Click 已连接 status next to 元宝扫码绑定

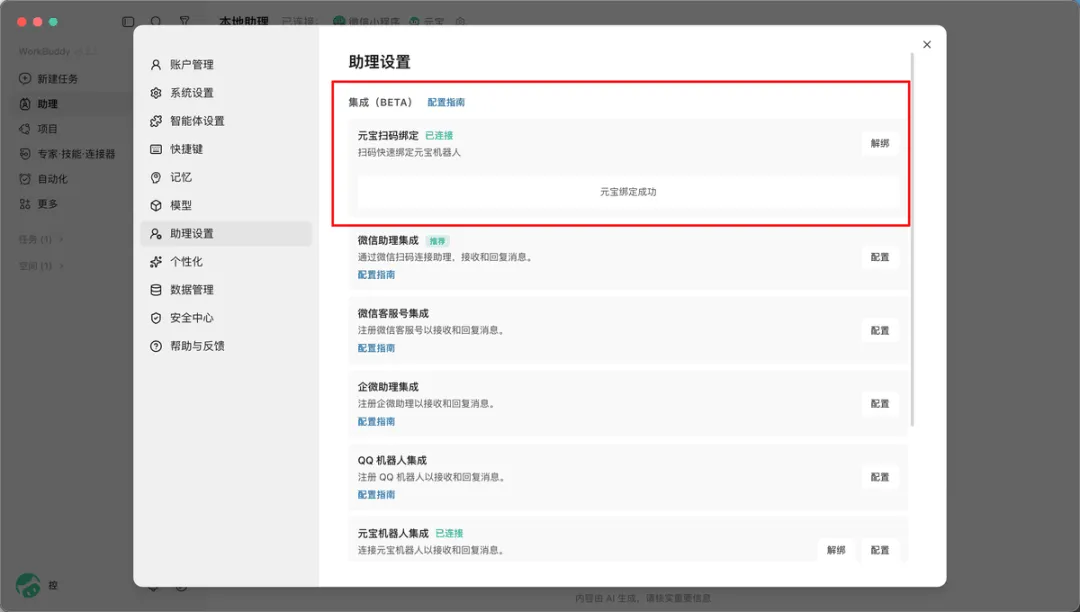click(x=439, y=136)
